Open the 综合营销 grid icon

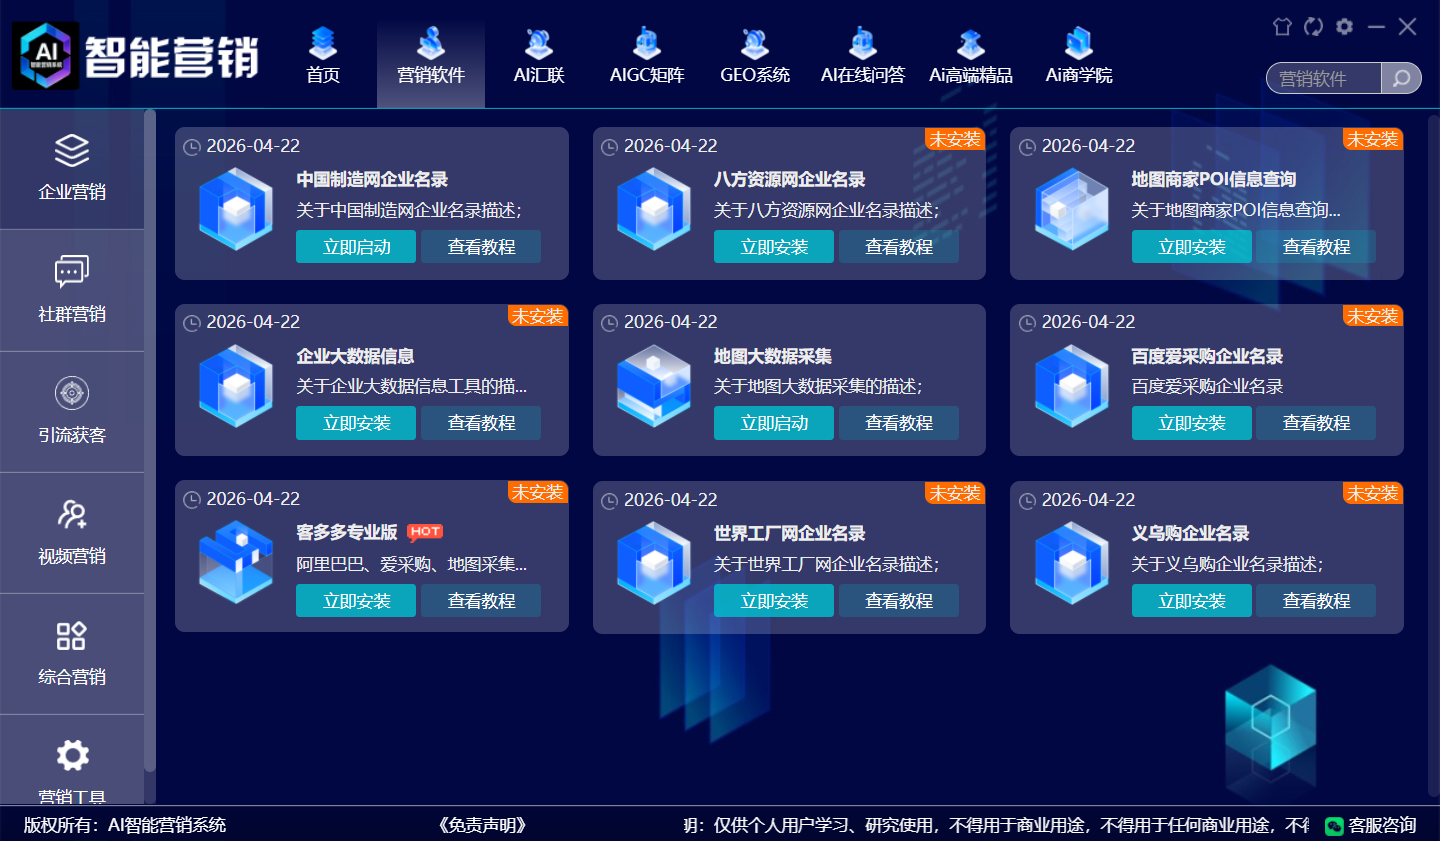pyautogui.click(x=72, y=635)
